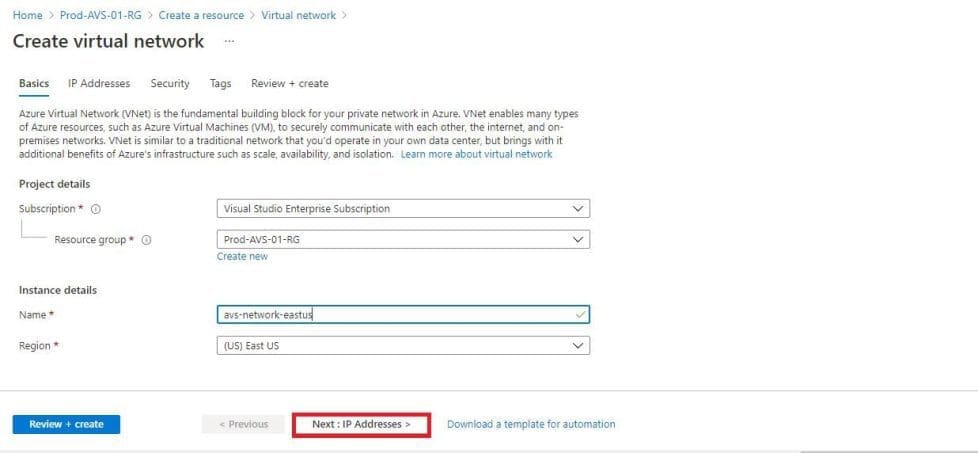Viewport: 978px width, 453px height.
Task: Open Learn more about virtual network link
Action: click(476, 155)
